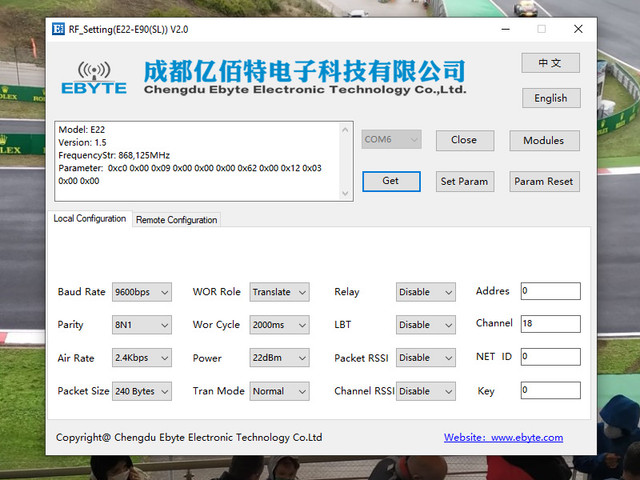
Task: Open the Power 22dBm dropdown
Action: coord(279,358)
